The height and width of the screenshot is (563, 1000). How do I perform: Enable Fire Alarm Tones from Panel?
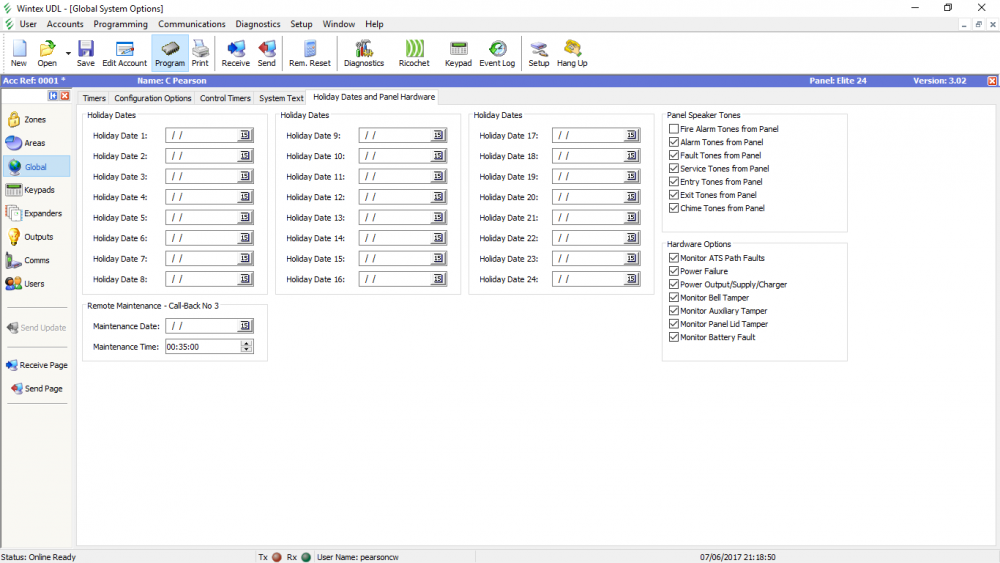674,129
